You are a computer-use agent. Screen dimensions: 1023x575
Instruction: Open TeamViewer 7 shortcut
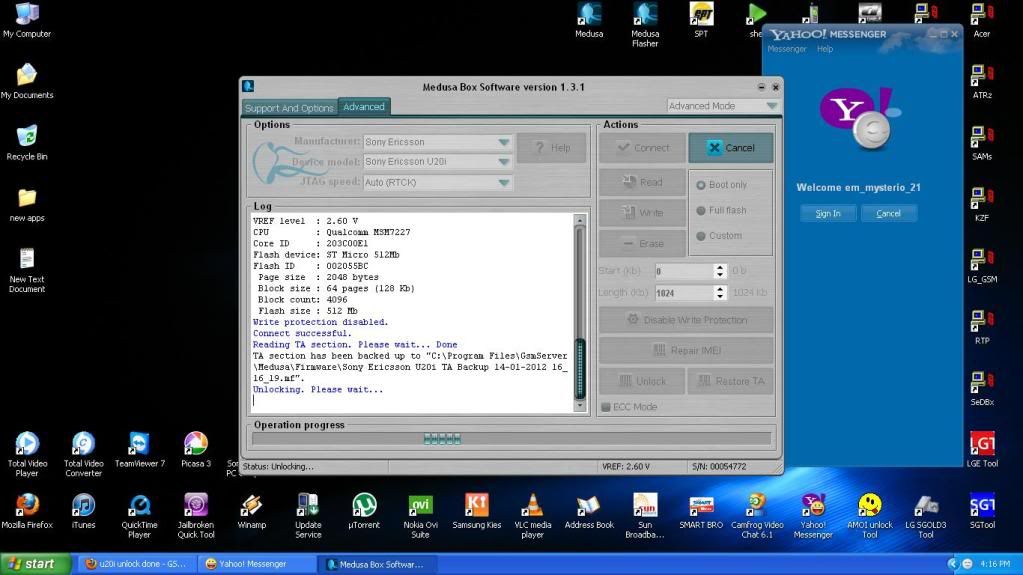tap(140, 450)
